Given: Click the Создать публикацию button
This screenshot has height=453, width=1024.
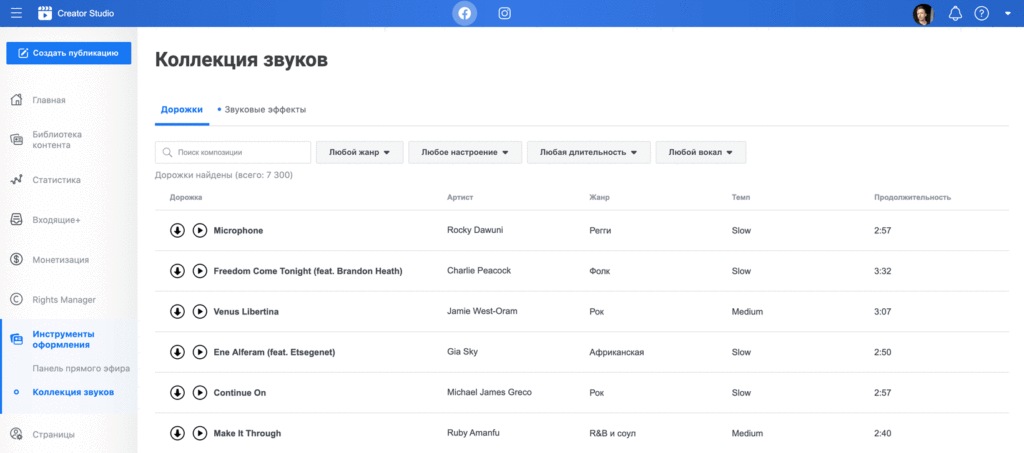Looking at the screenshot, I should 69,53.
